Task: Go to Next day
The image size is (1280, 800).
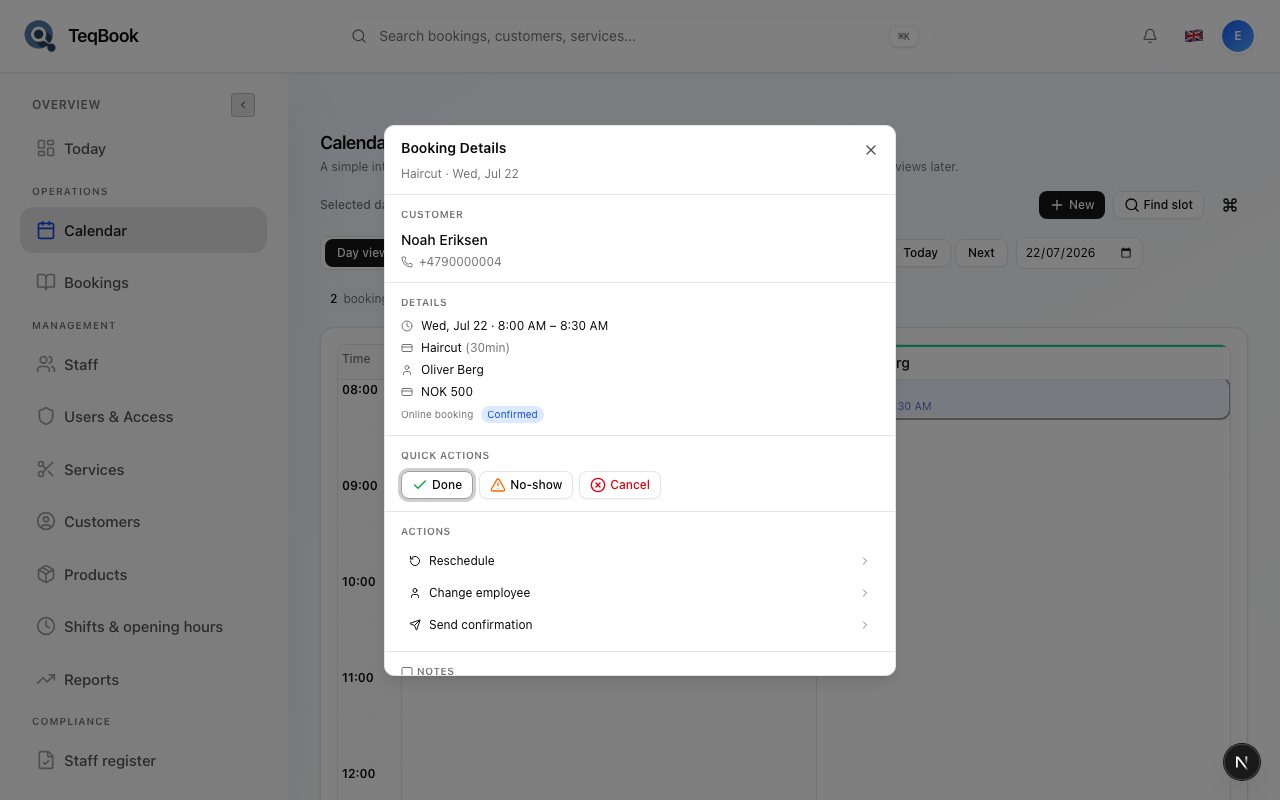Action: coord(981,253)
